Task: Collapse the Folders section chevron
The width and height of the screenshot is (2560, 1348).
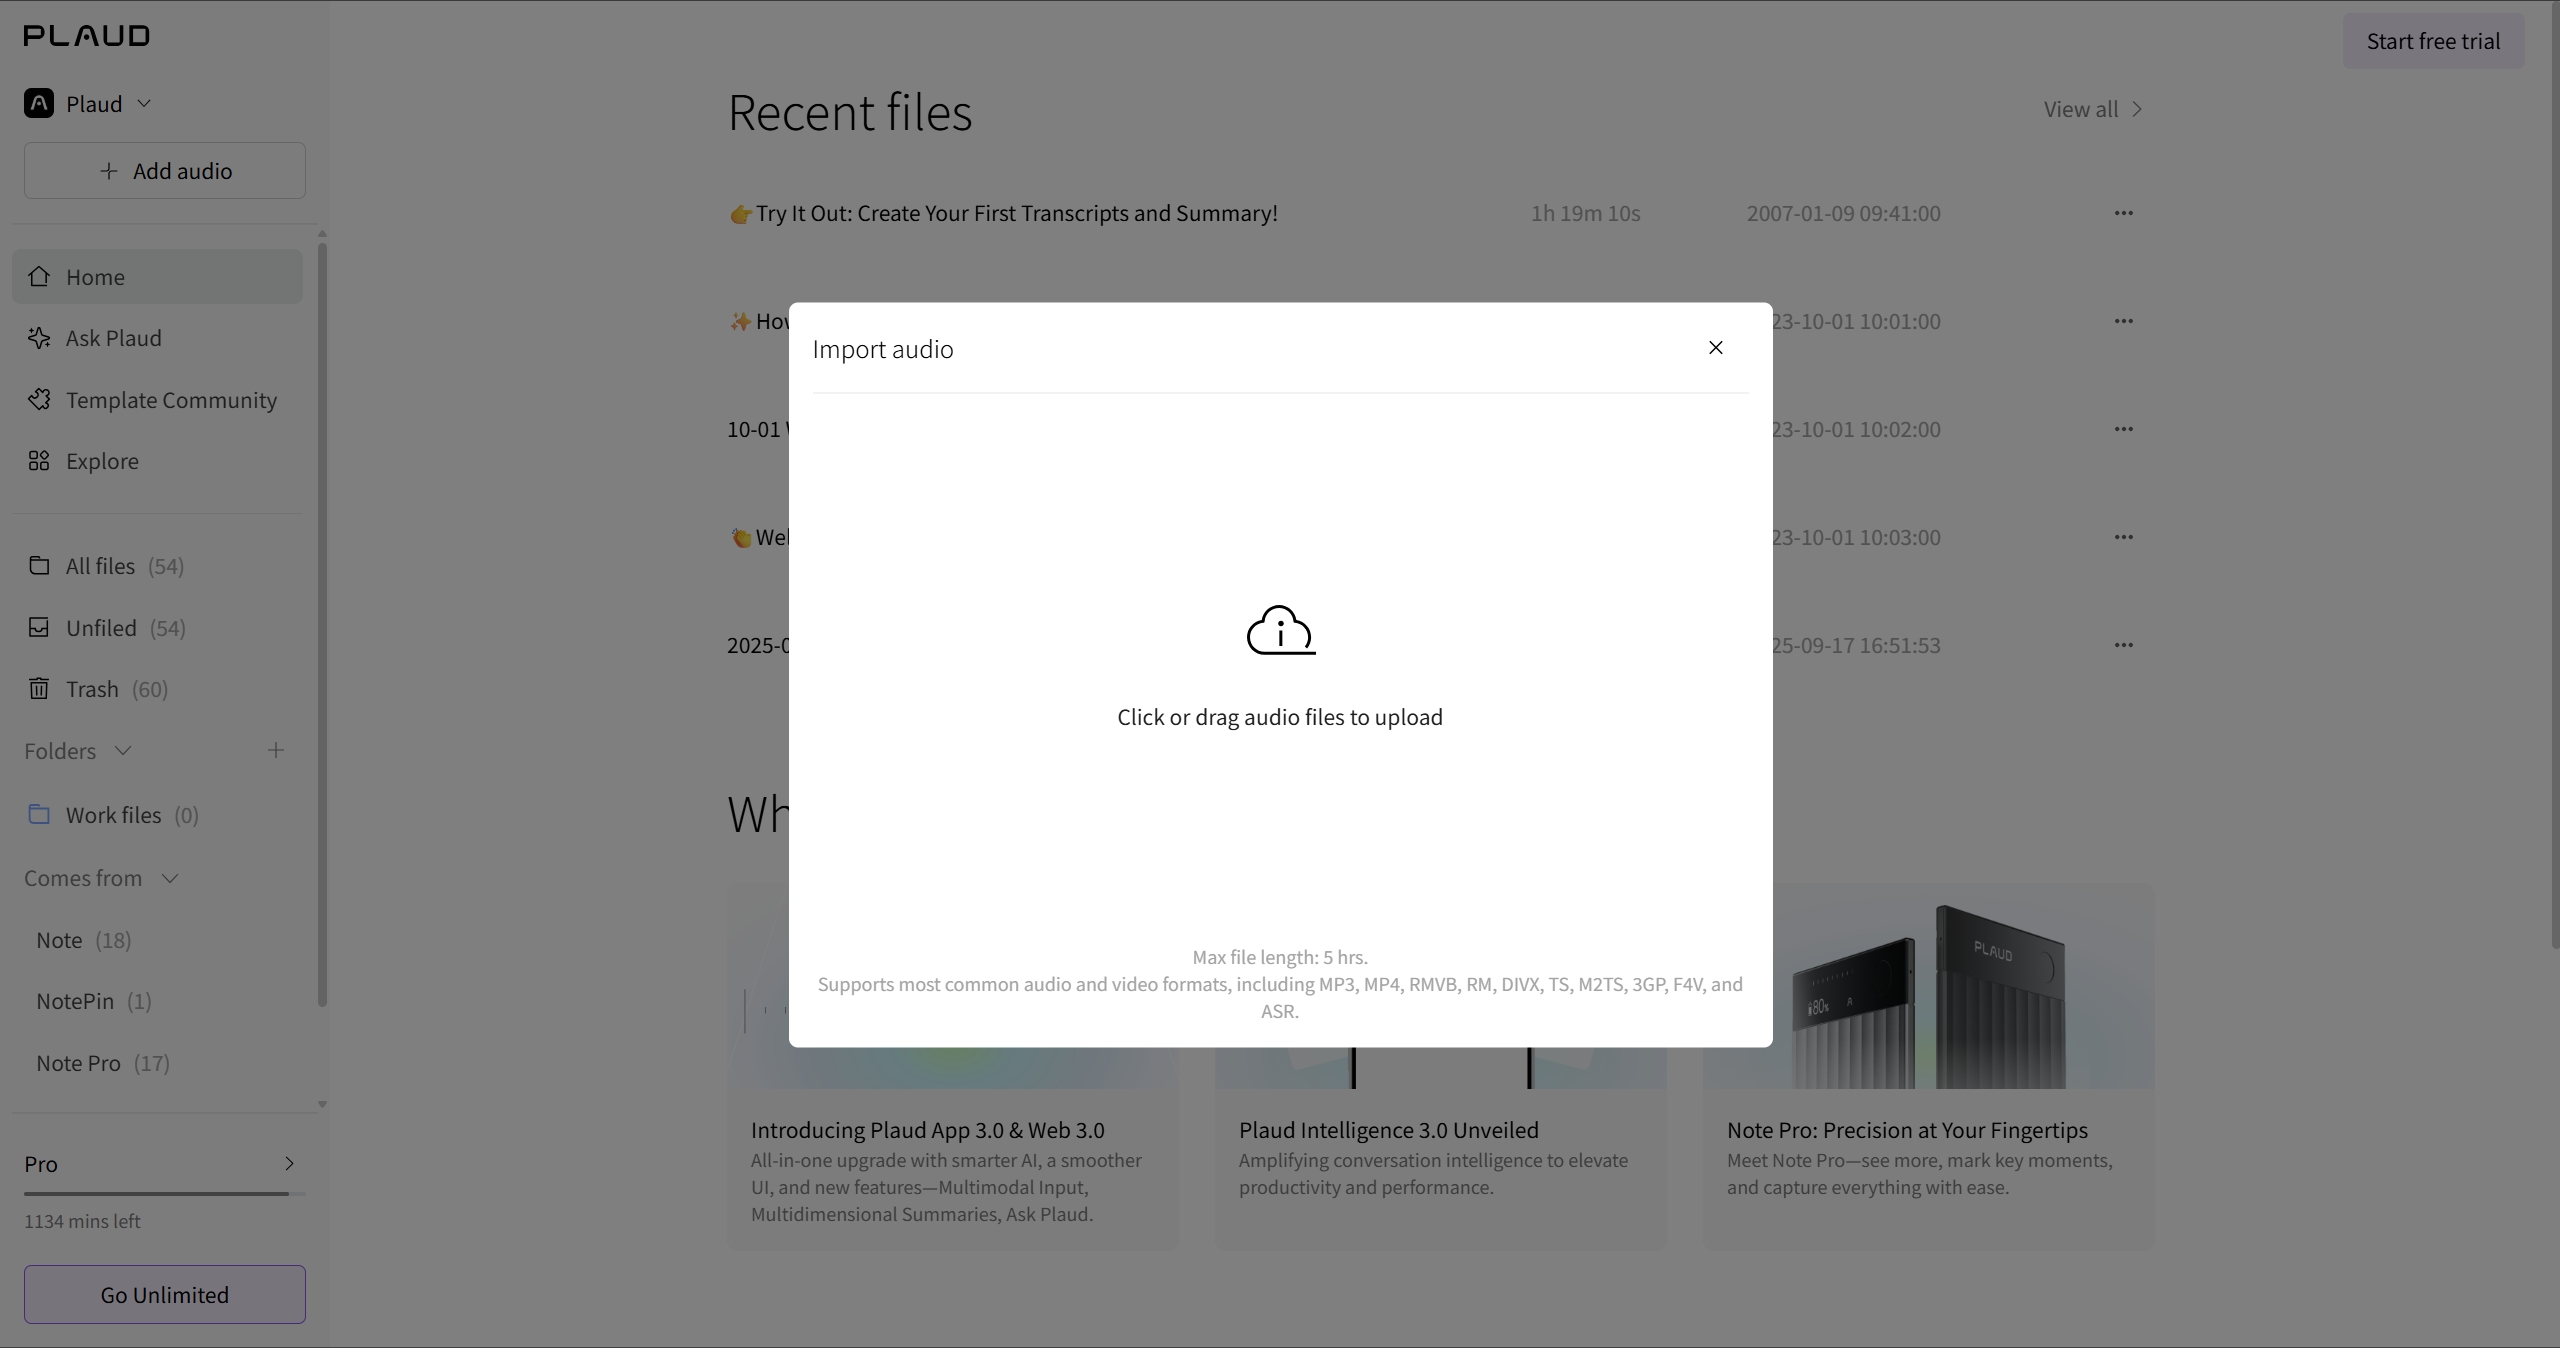Action: (x=123, y=750)
